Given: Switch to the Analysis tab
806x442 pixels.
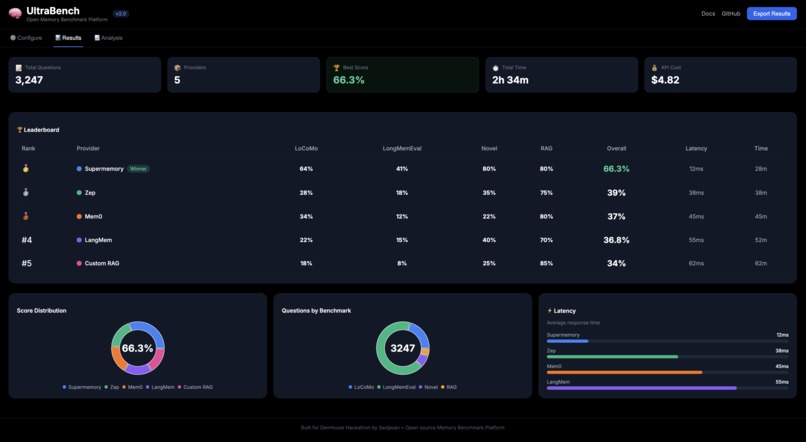Looking at the screenshot, I should 108,38.
